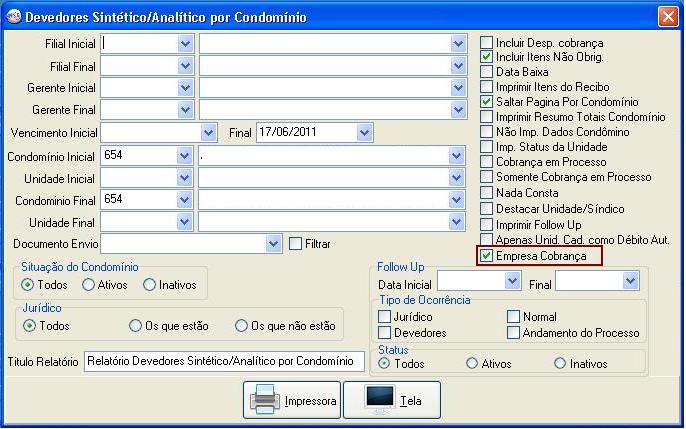Viewport: 686px width, 429px height.
Task: Open Follow Up Data Inicial dropdown
Action: click(x=512, y=282)
